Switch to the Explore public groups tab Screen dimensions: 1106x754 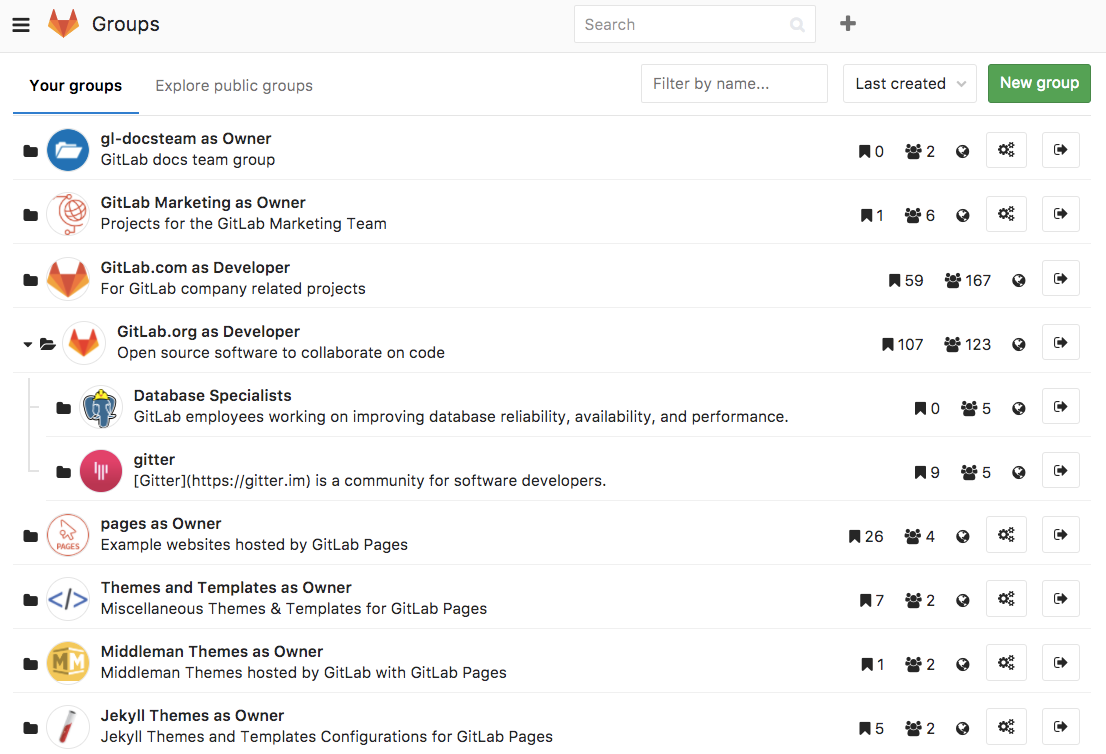[233, 85]
